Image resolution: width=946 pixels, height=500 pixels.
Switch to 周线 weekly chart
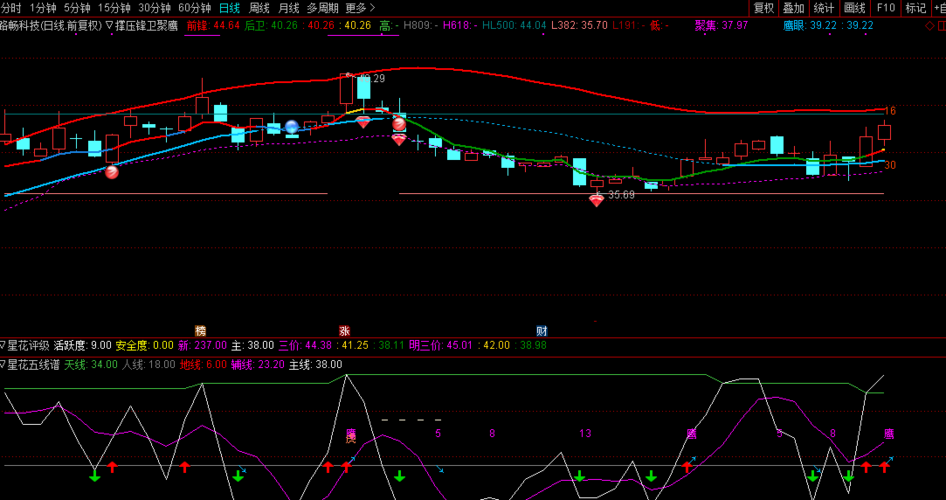pyautogui.click(x=259, y=8)
